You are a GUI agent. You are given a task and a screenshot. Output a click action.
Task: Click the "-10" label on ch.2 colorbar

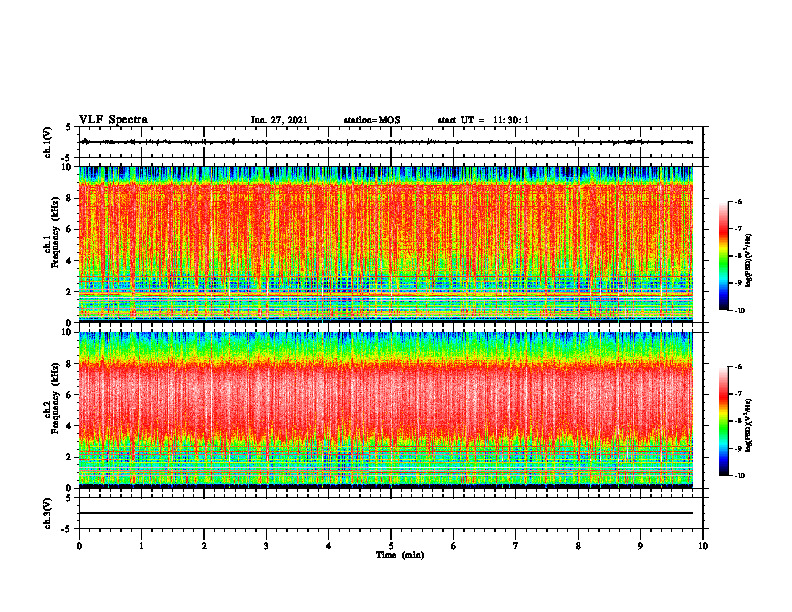(x=740, y=476)
